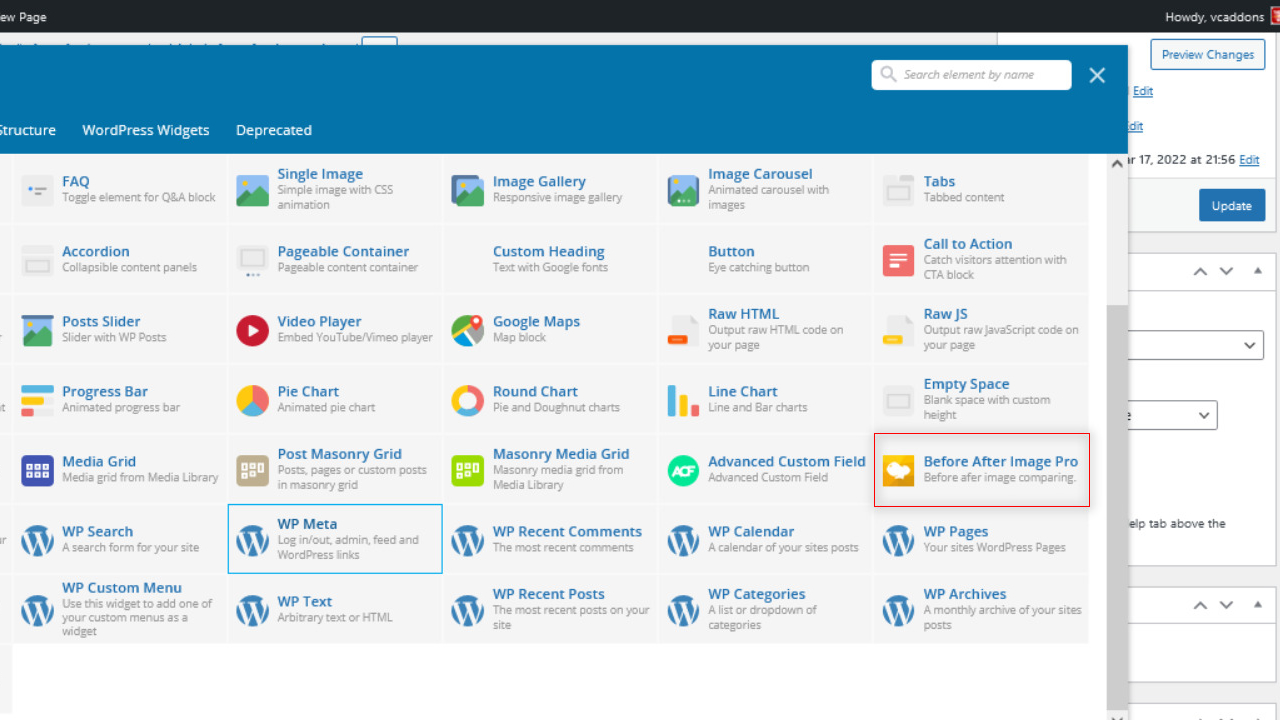The image size is (1280, 720).
Task: Choose the Masonry Media Grid icon
Action: pos(468,470)
